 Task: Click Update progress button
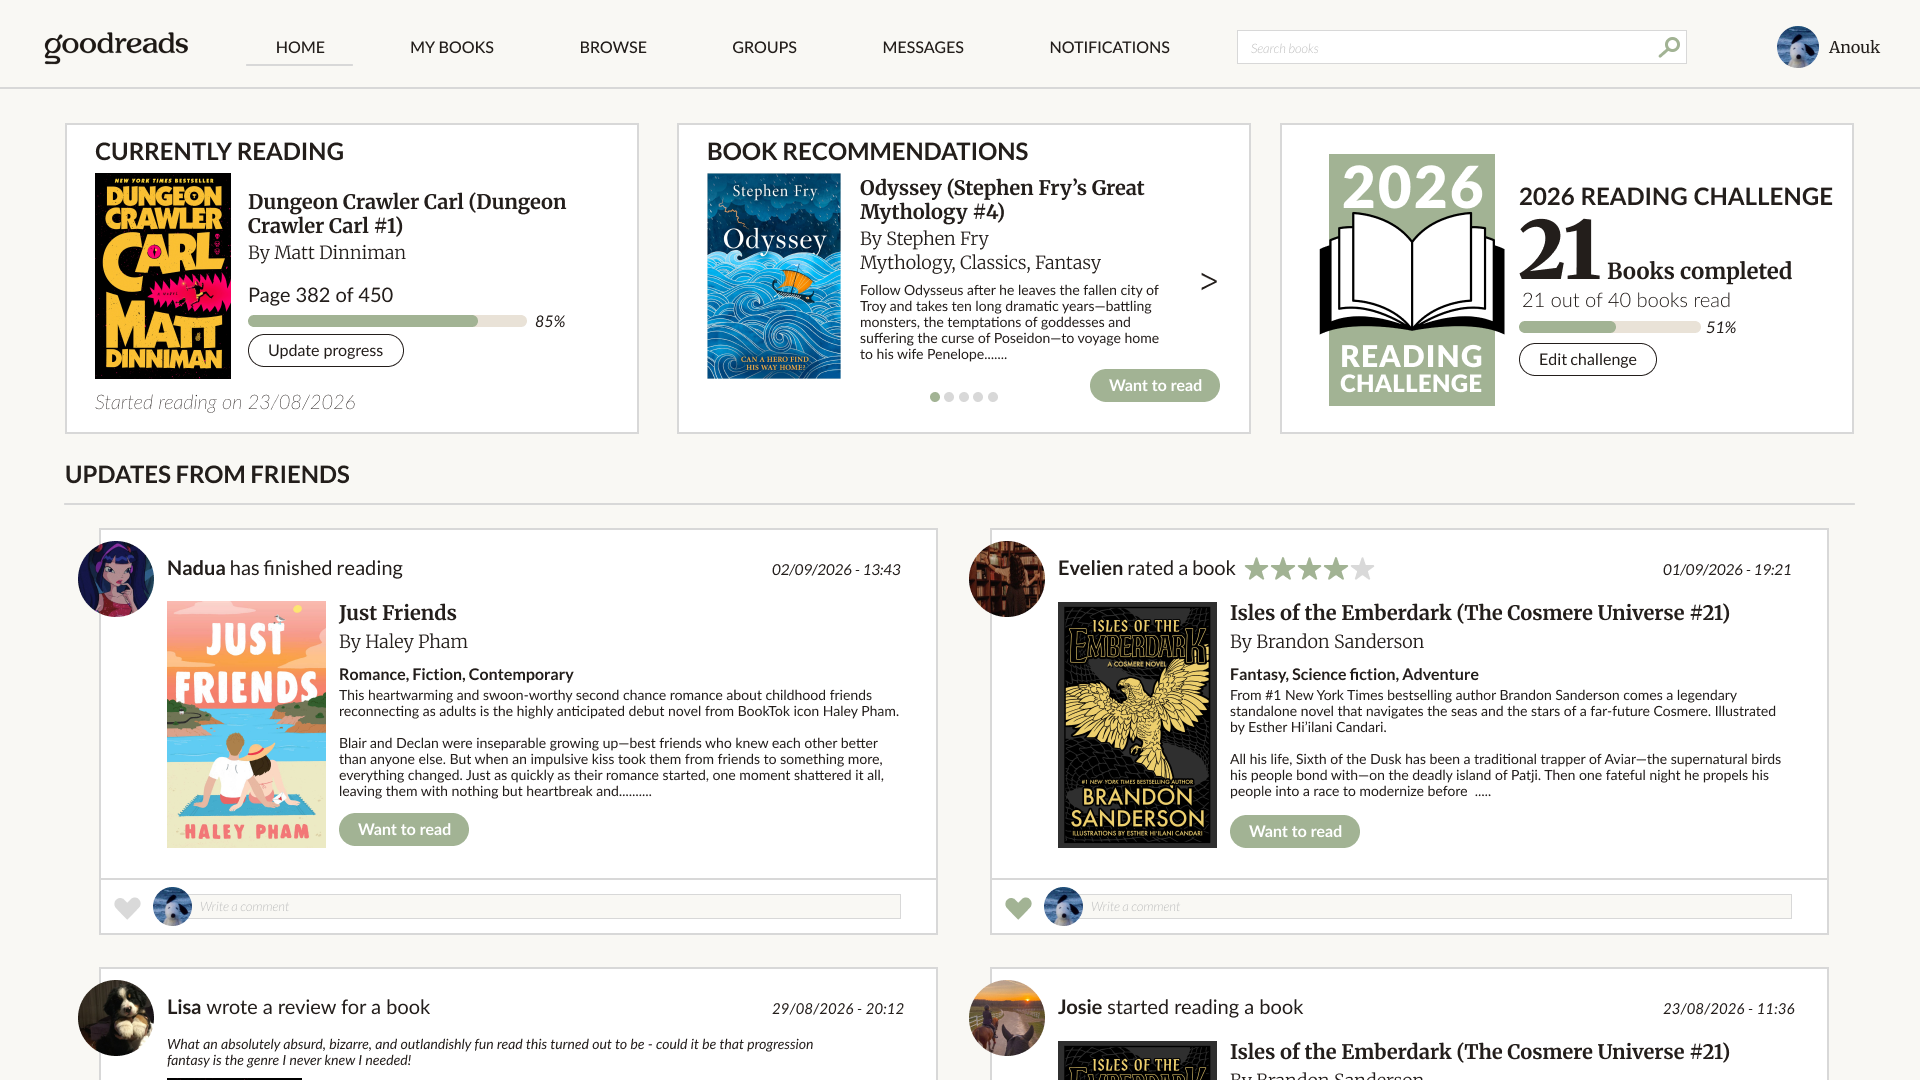click(326, 351)
